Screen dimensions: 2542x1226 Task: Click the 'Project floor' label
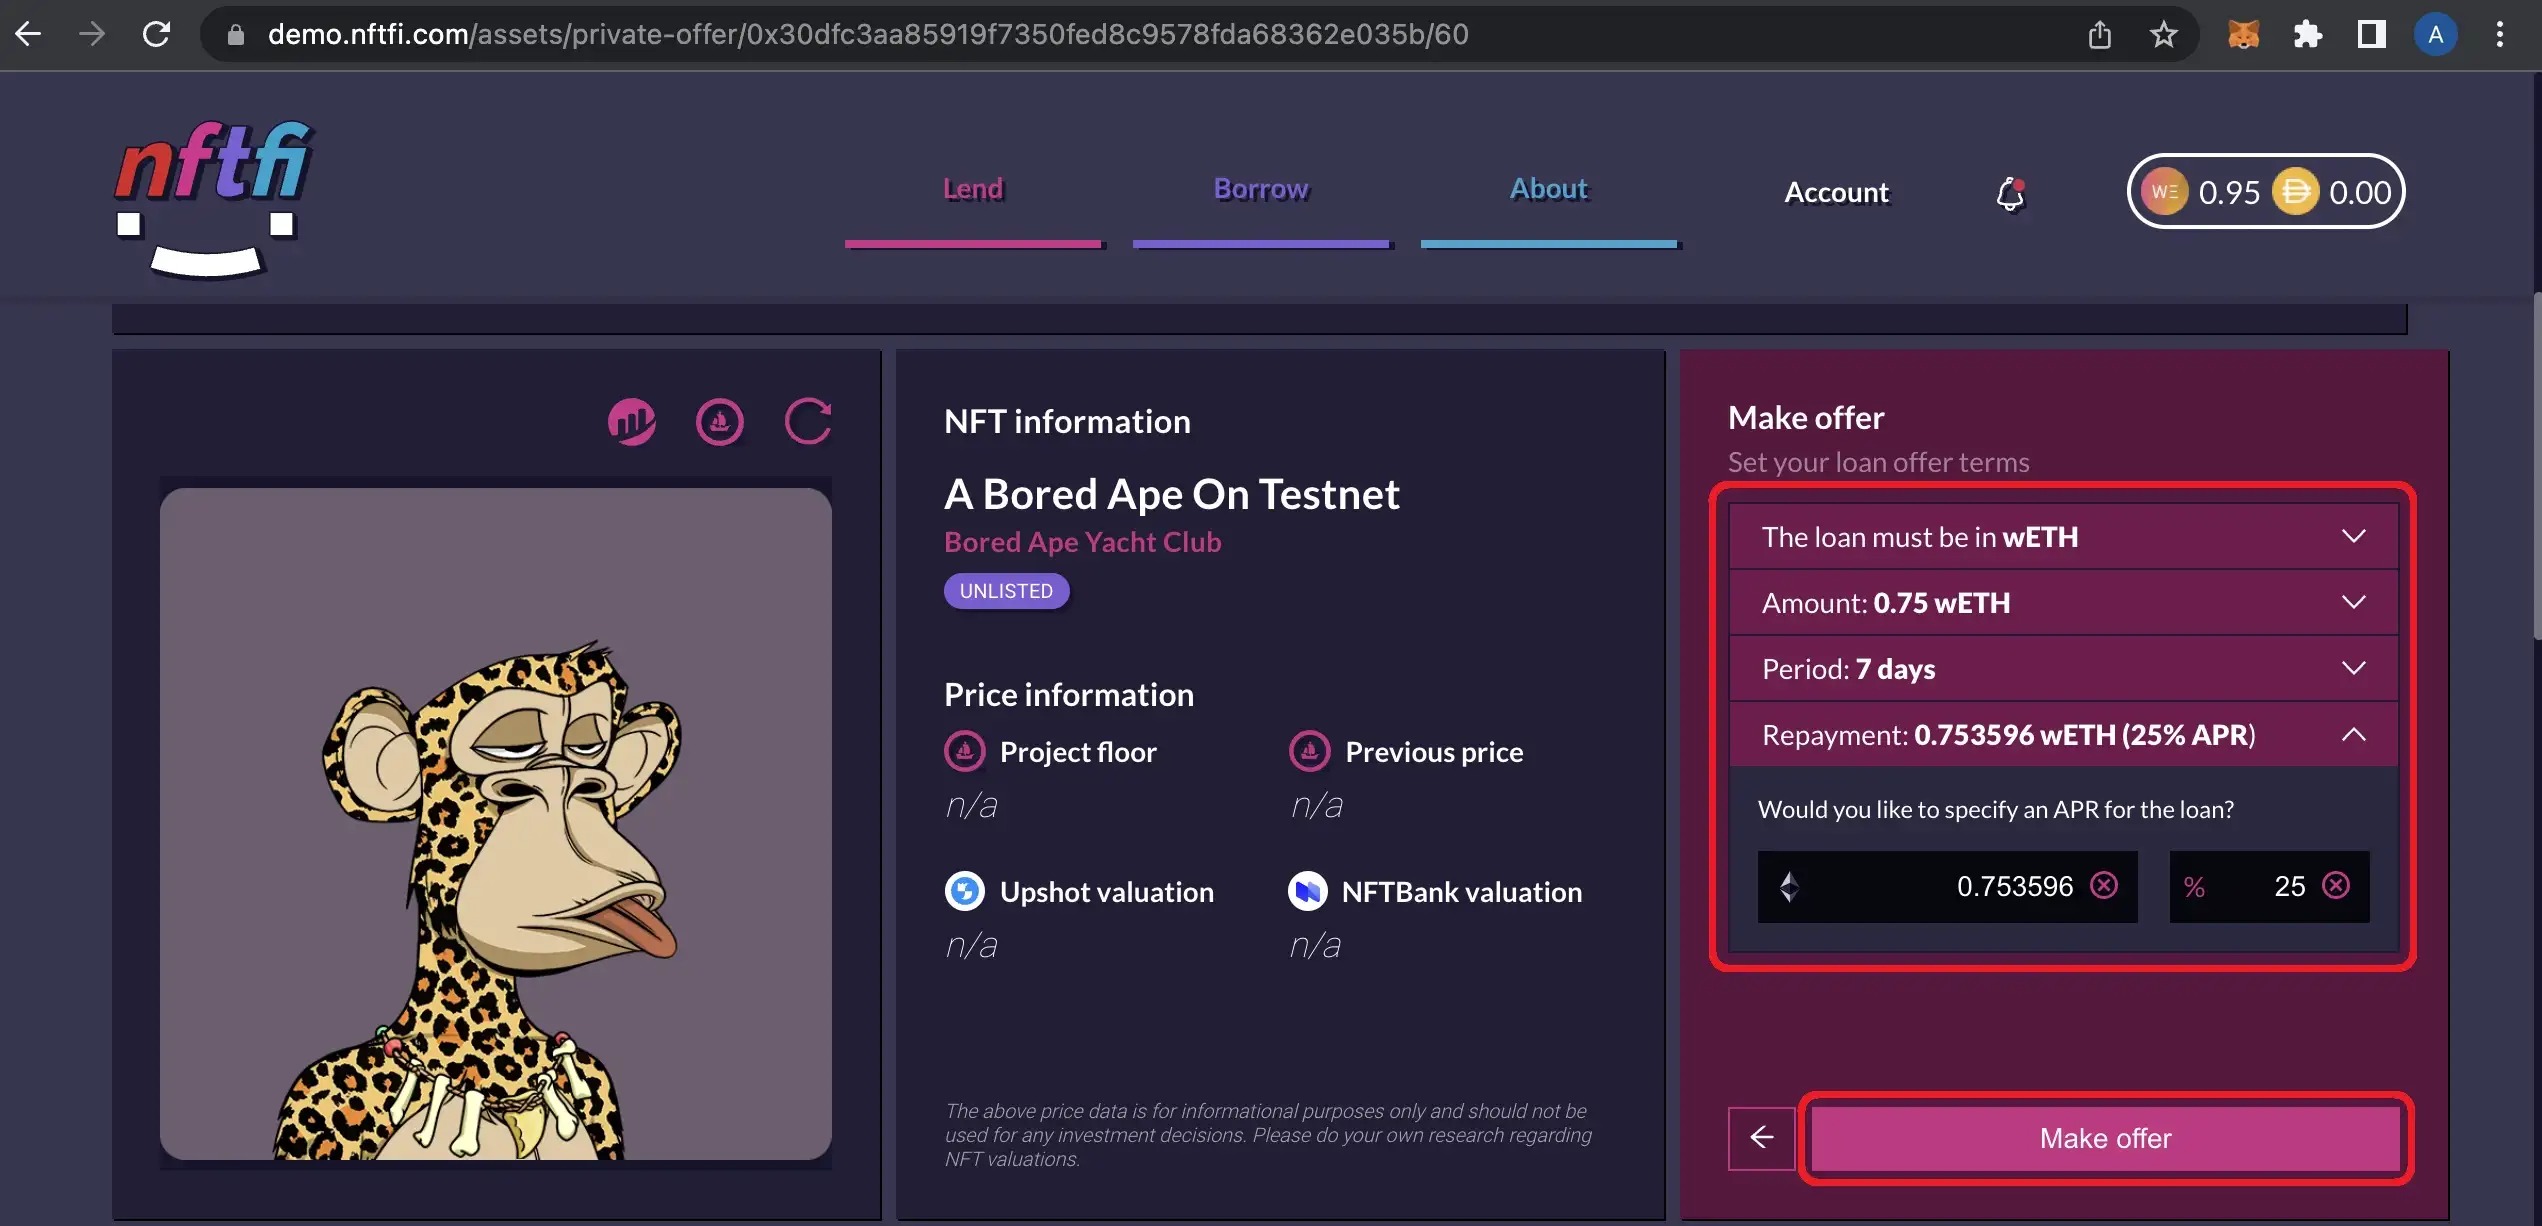click(x=1078, y=752)
